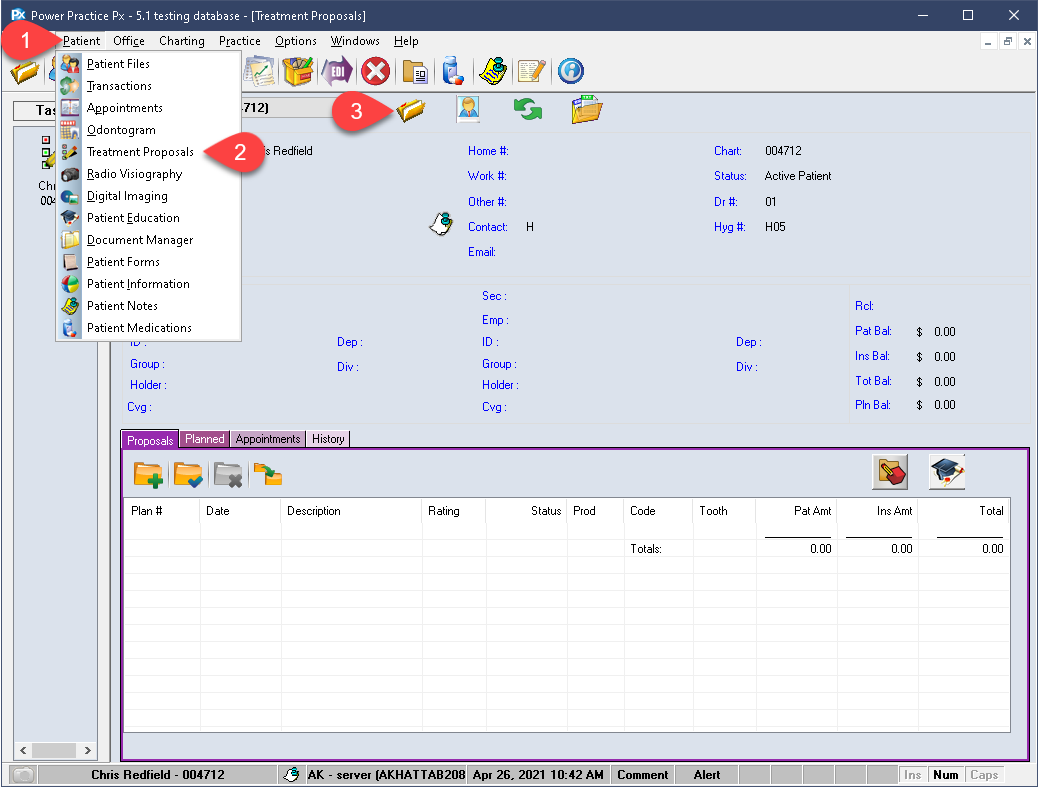The width and height of the screenshot is (1038, 787).
Task: Choose Odontogram from the Patient menu
Action: [148, 130]
